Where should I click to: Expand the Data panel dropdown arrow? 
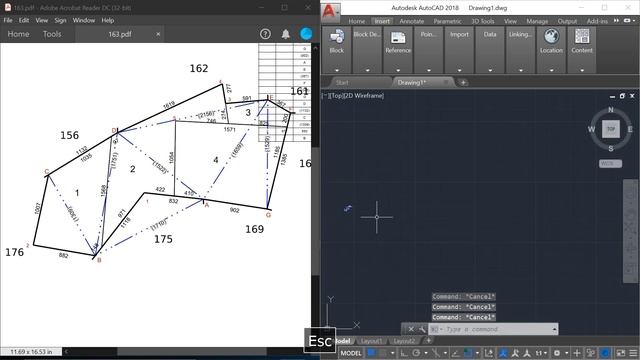pos(490,70)
